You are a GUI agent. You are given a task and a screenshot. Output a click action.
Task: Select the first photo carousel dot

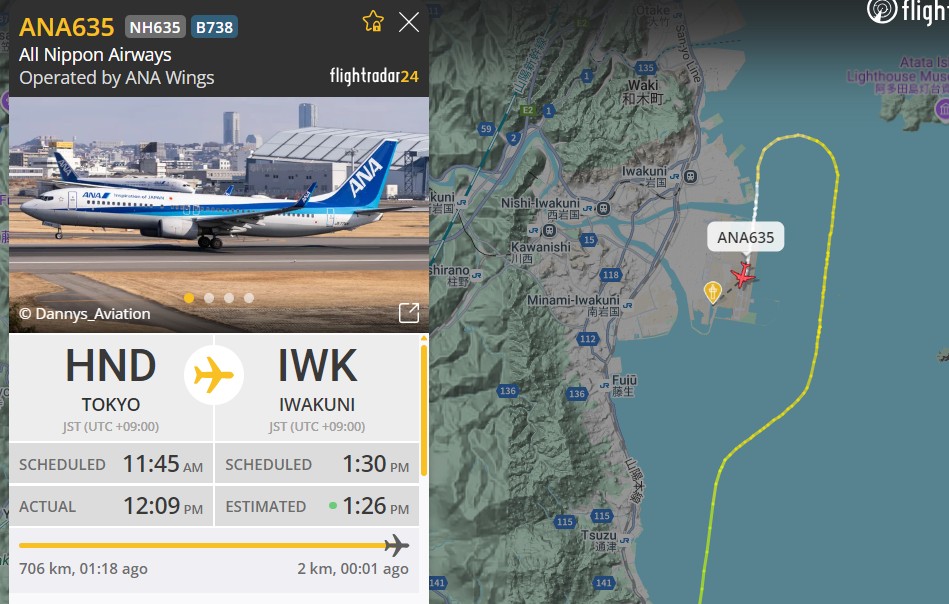point(189,298)
